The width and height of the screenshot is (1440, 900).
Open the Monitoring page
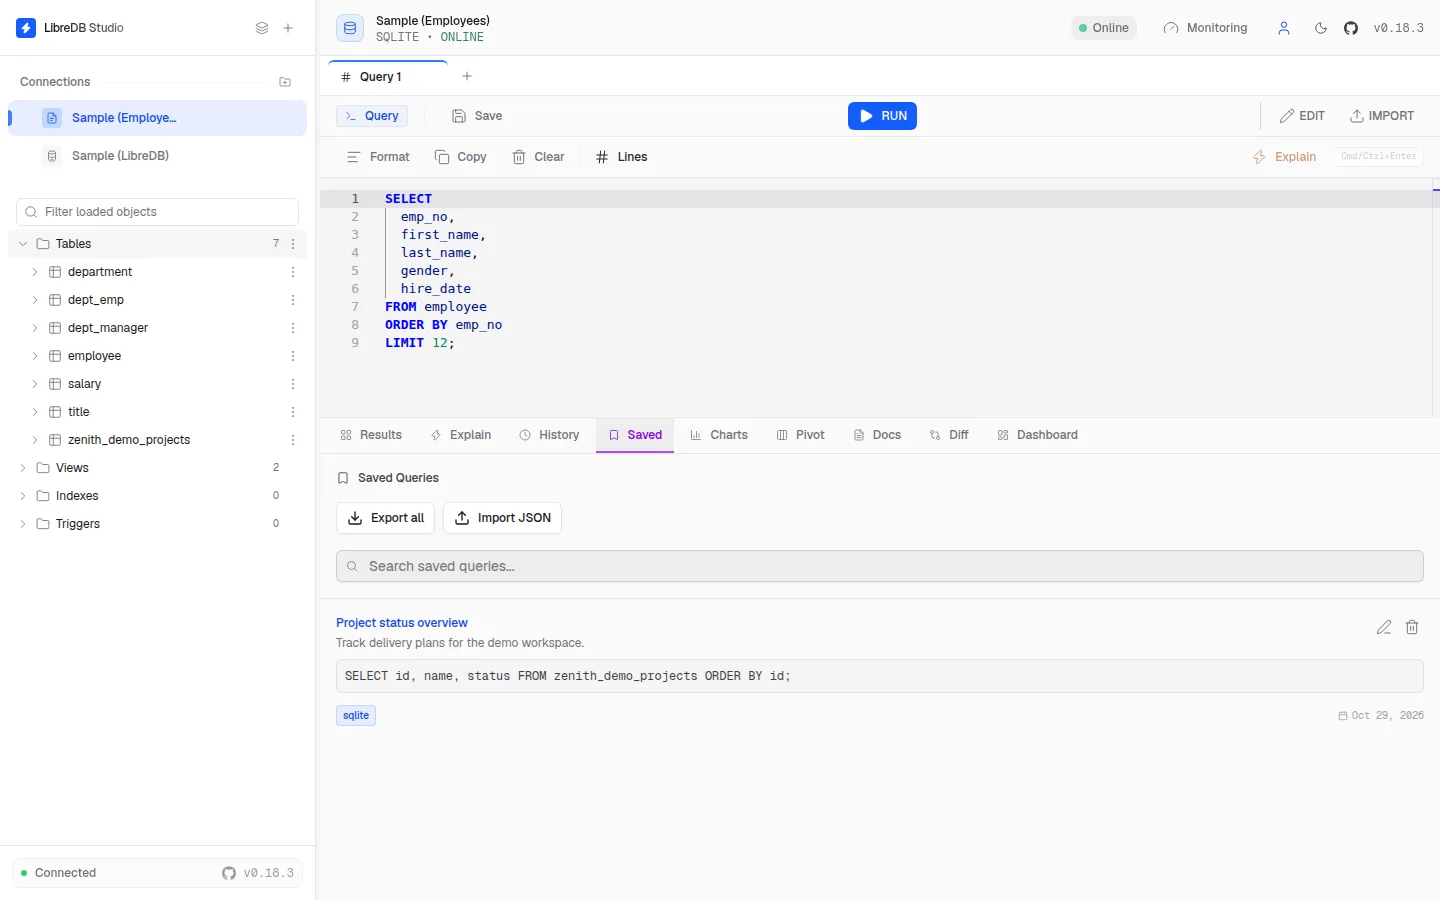1205,28
